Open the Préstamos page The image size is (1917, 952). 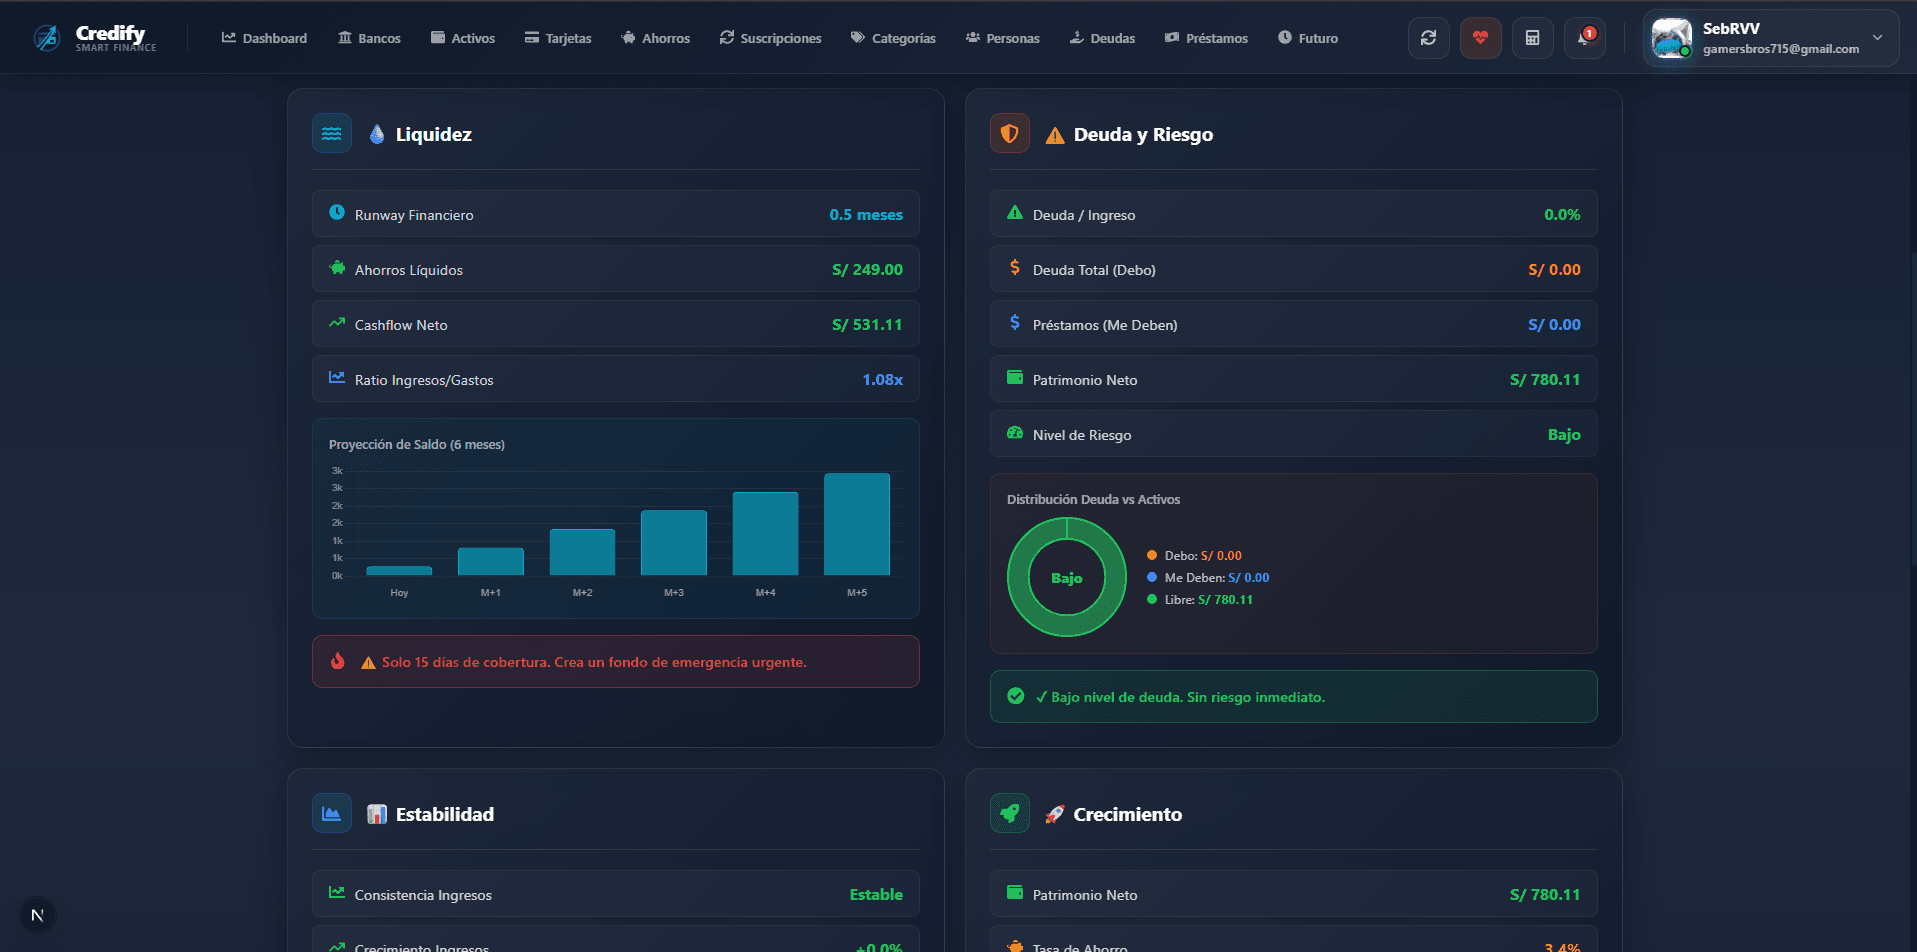[x=1206, y=38]
